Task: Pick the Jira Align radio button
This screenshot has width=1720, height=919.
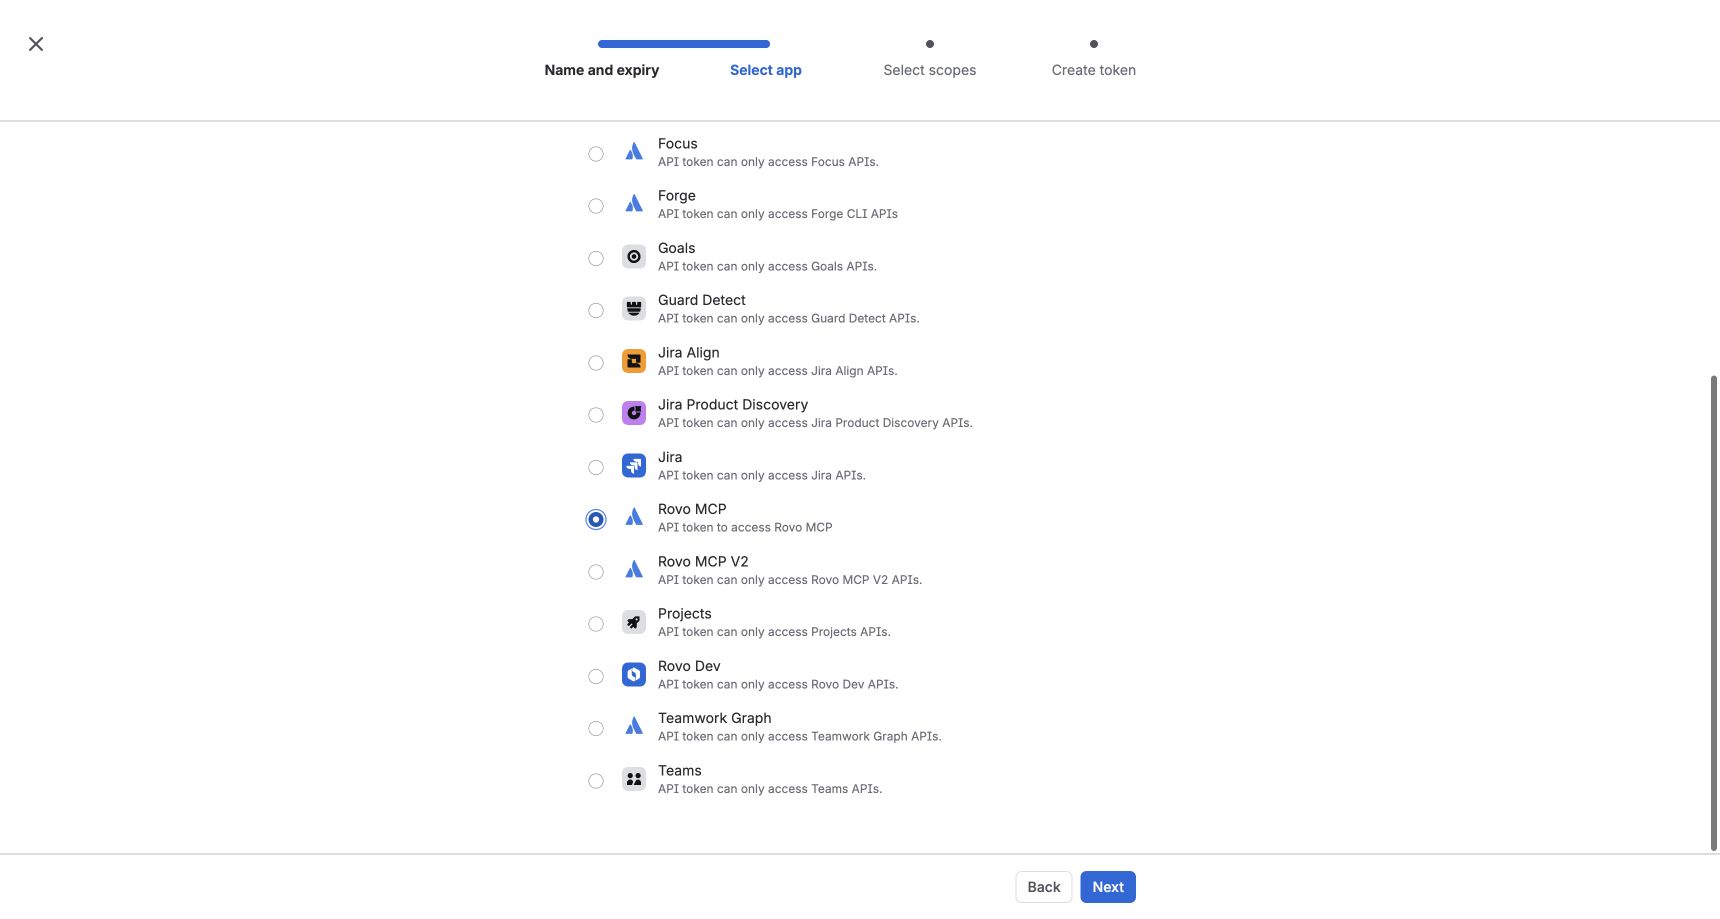Action: click(596, 363)
